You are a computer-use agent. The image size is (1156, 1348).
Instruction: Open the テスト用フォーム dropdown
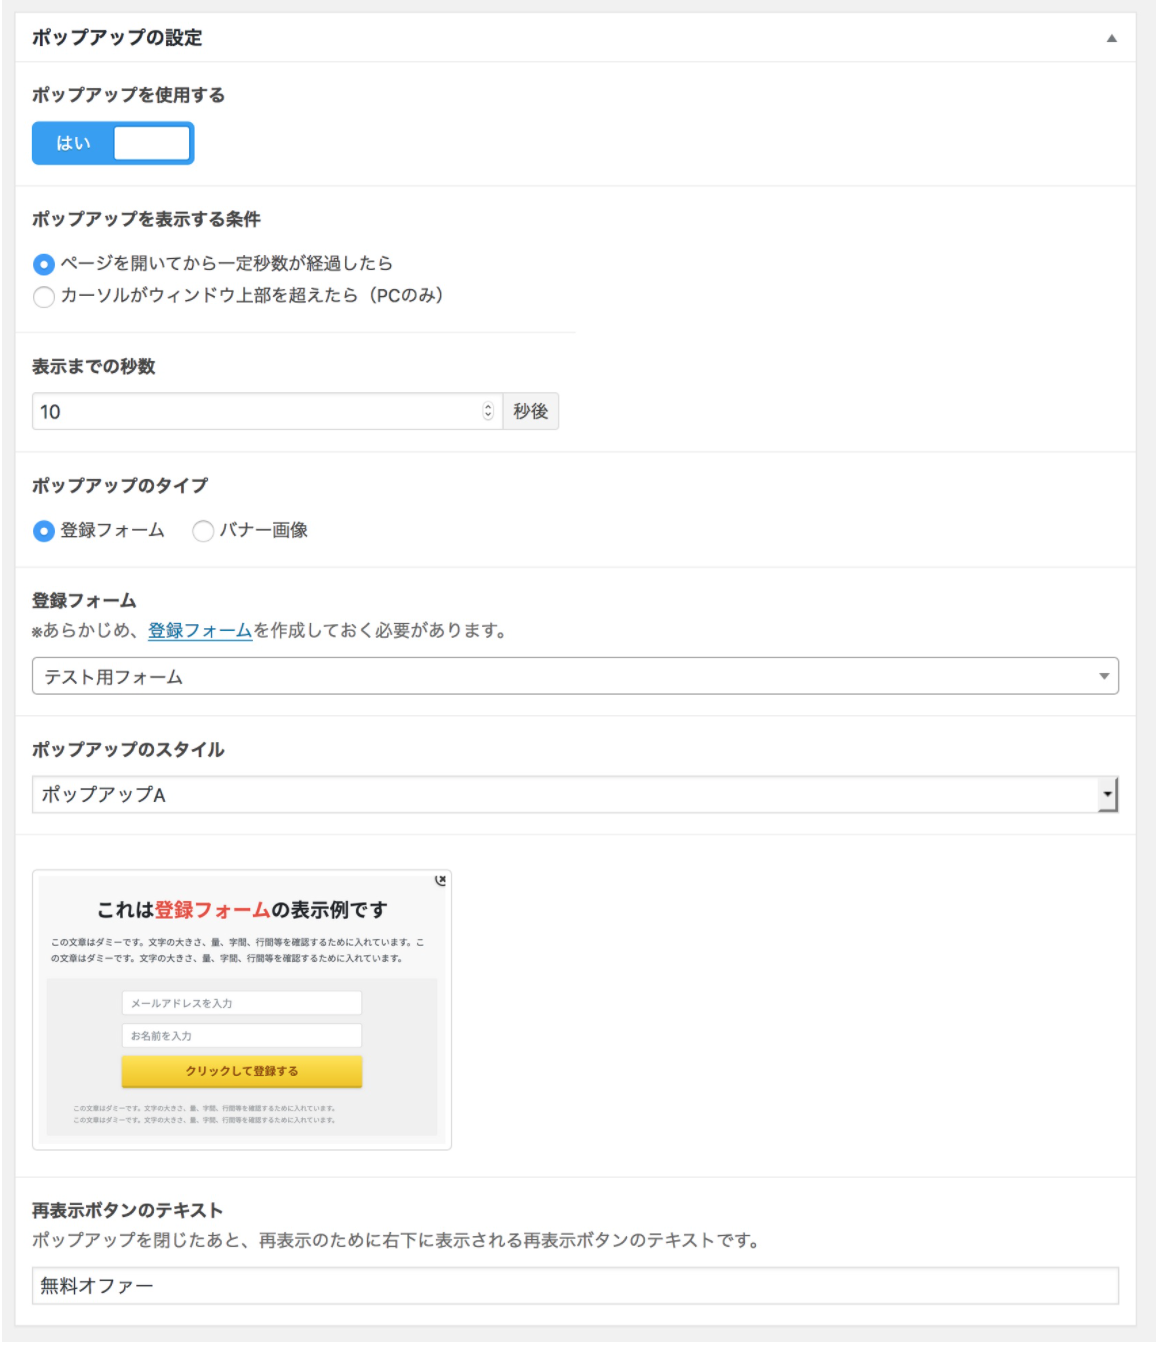[x=575, y=676]
